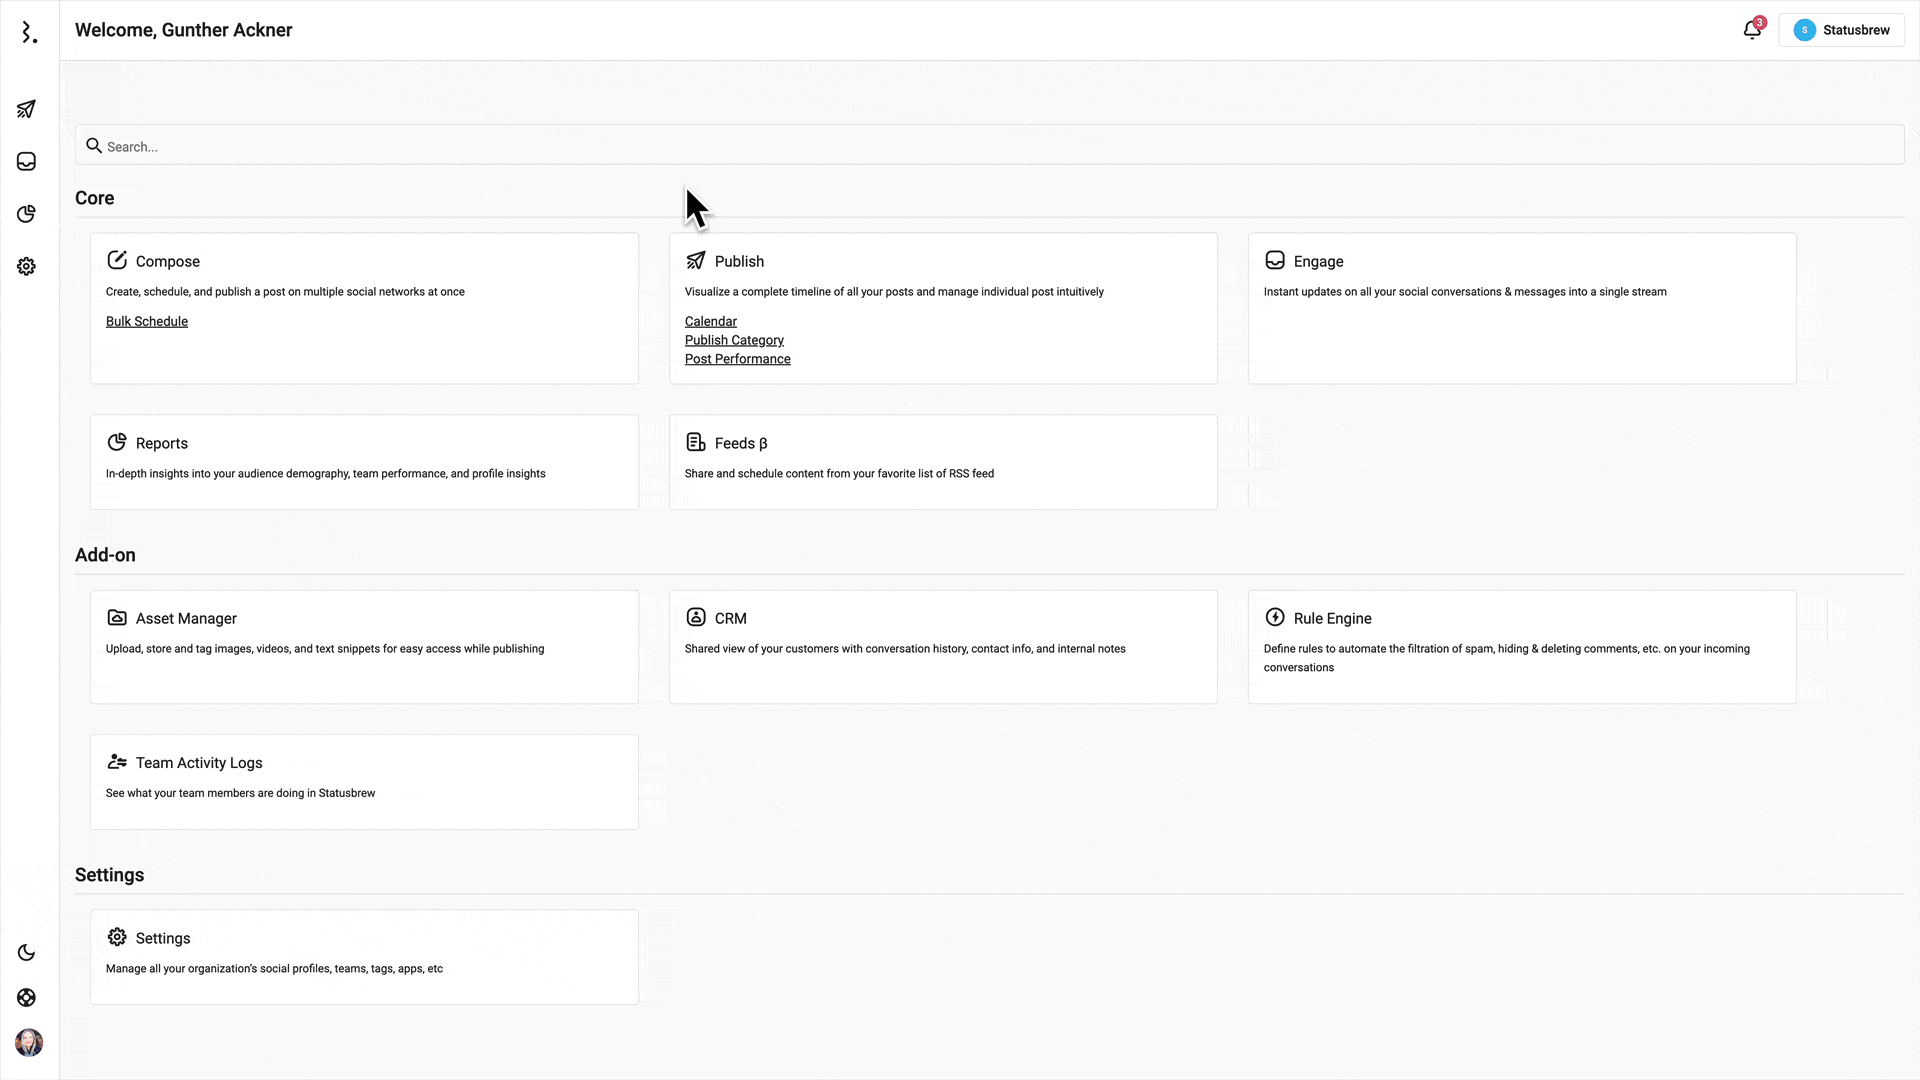Open Reports via the pie chart sidebar icon
1920x1080 pixels.
click(x=26, y=214)
